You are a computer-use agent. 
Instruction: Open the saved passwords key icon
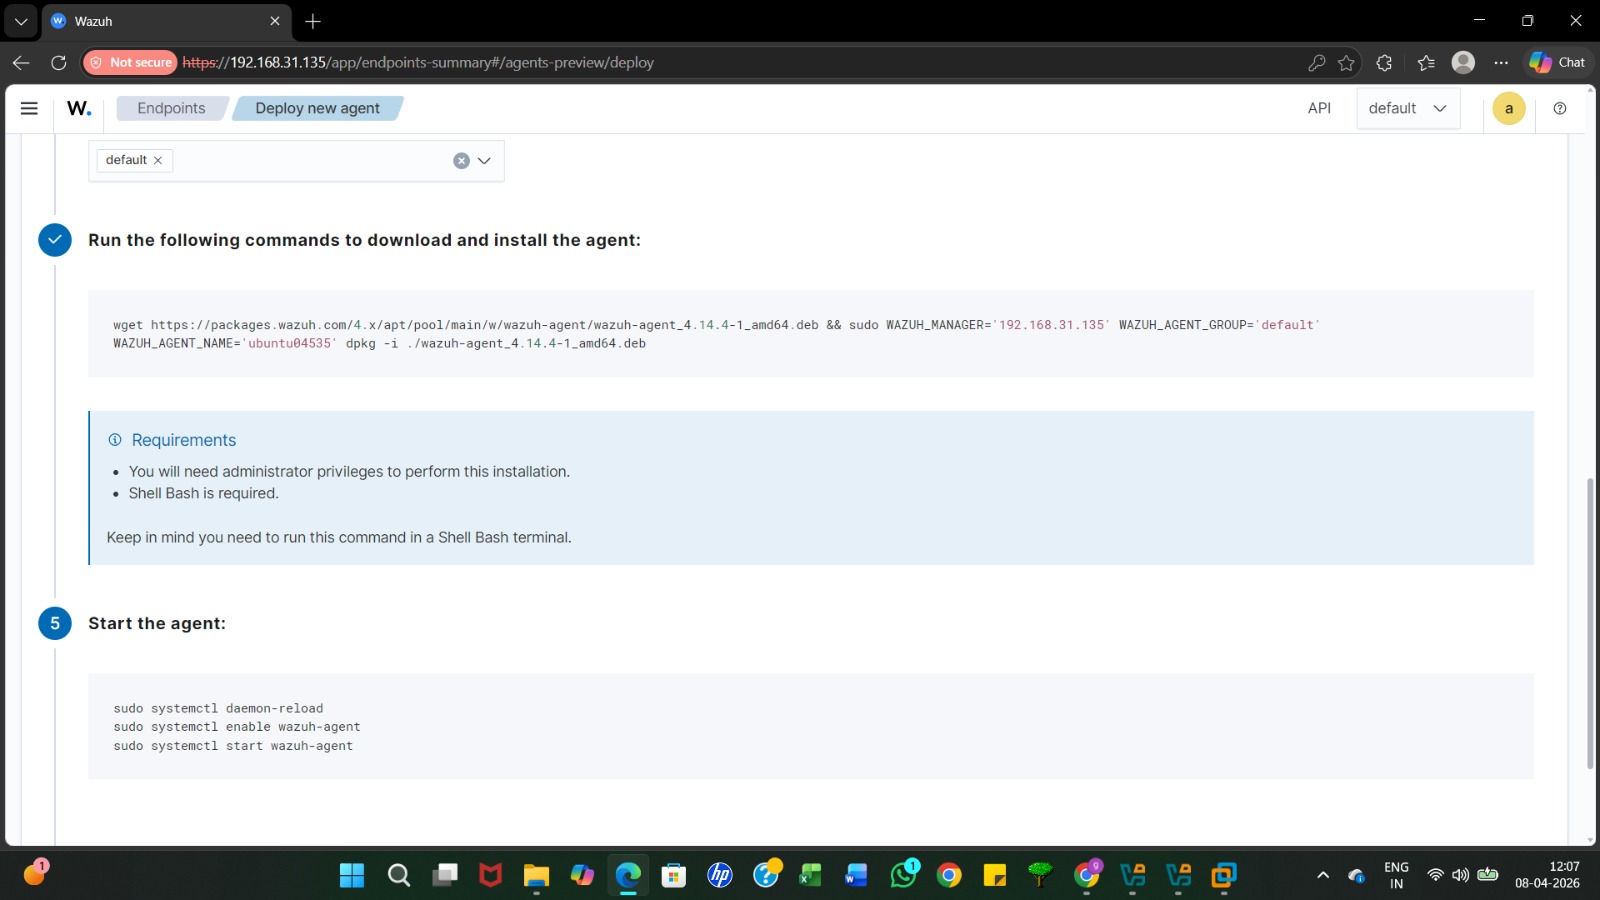[x=1317, y=62]
